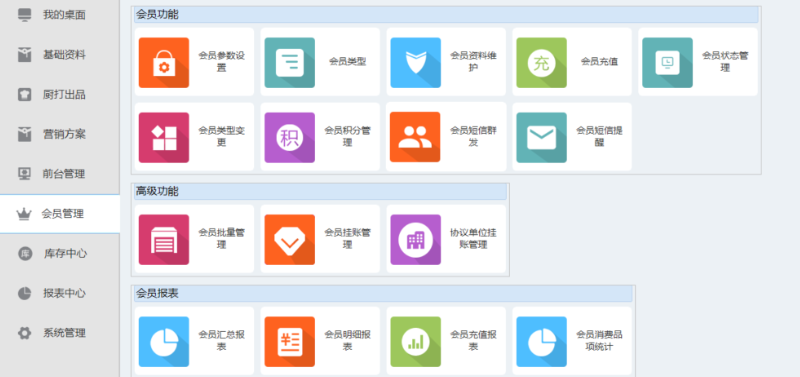Click the orange 会员明细报表 list icon
The width and height of the screenshot is (800, 377).
click(289, 341)
